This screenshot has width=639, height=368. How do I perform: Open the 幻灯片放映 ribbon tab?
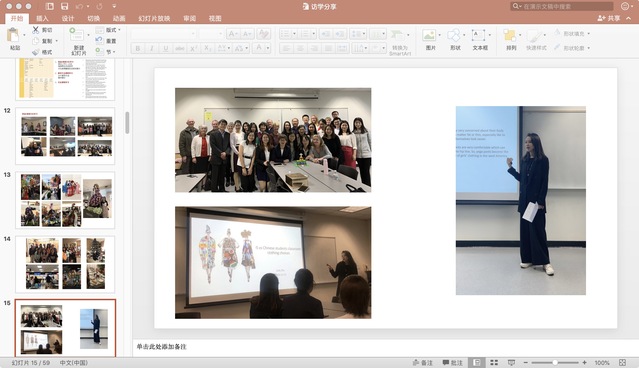154,18
